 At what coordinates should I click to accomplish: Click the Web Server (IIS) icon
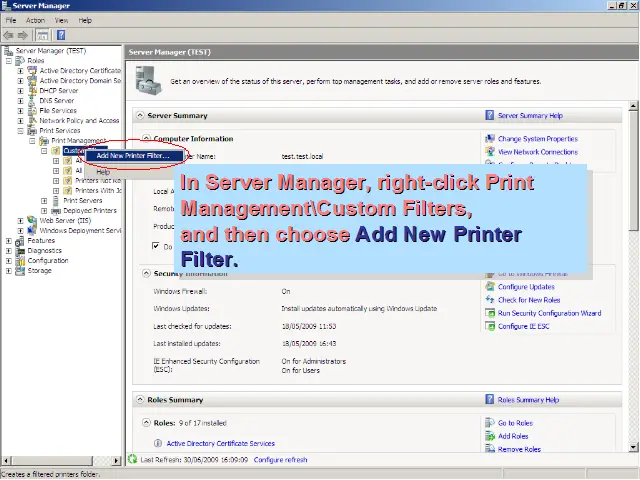coord(32,220)
